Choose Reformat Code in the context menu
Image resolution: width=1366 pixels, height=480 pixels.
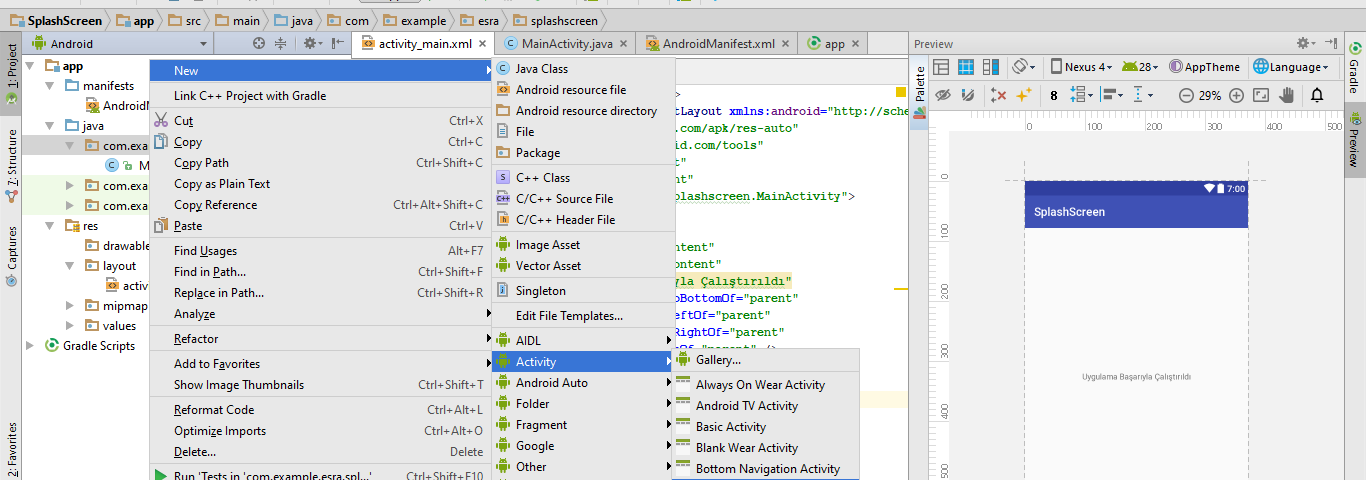point(320,410)
